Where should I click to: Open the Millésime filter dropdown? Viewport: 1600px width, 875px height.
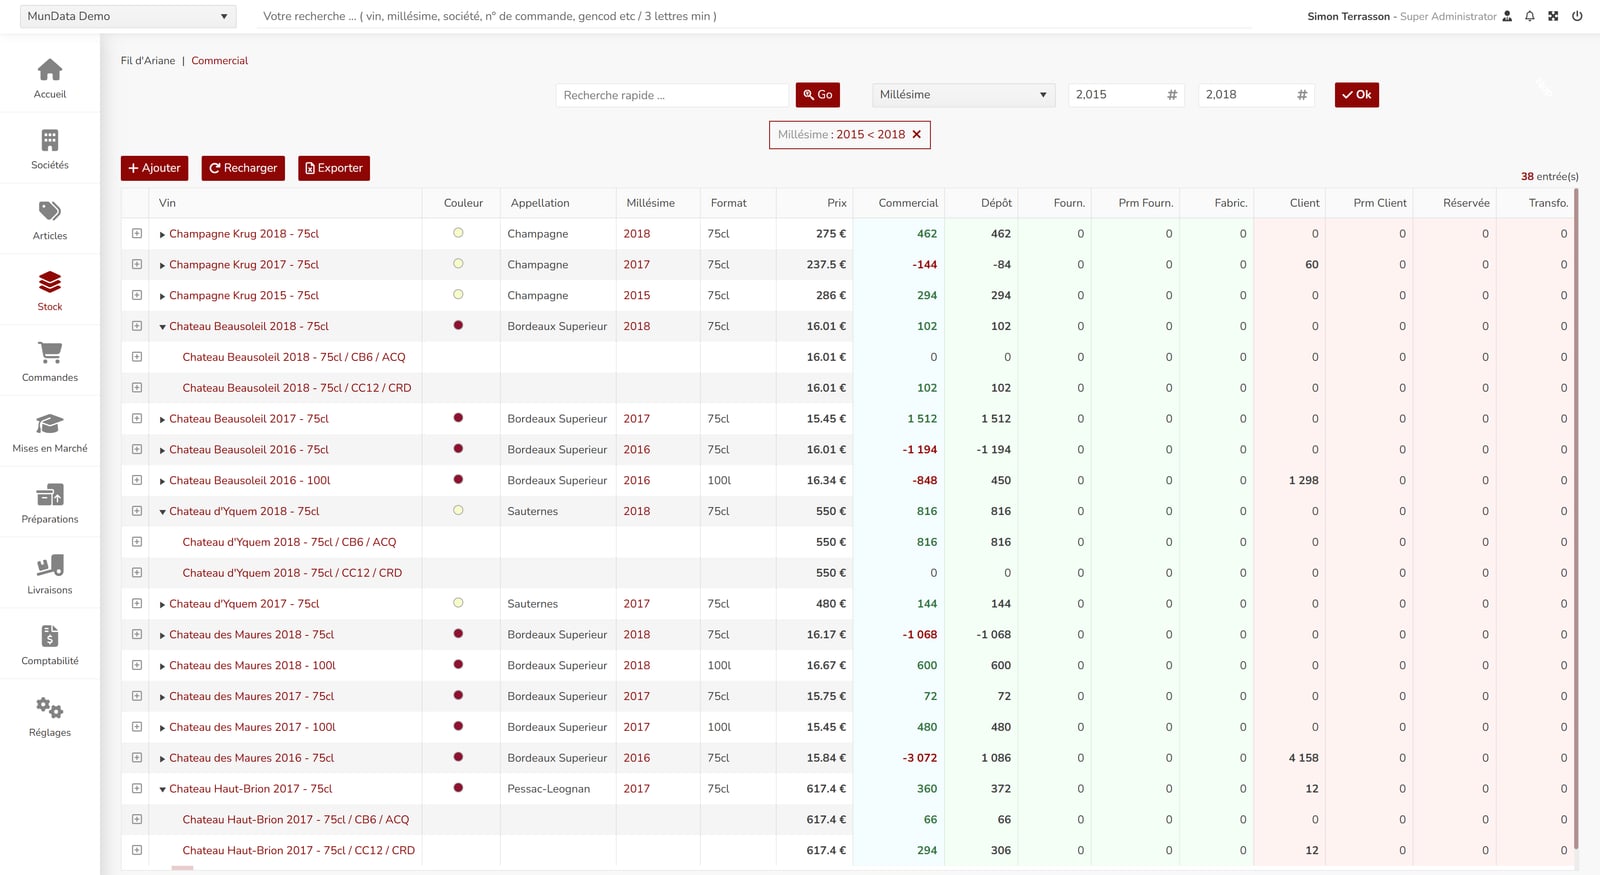(964, 95)
